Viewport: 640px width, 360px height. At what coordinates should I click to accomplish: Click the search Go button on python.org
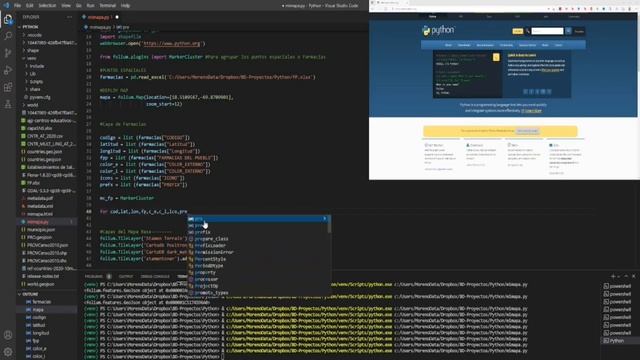tap(568, 31)
